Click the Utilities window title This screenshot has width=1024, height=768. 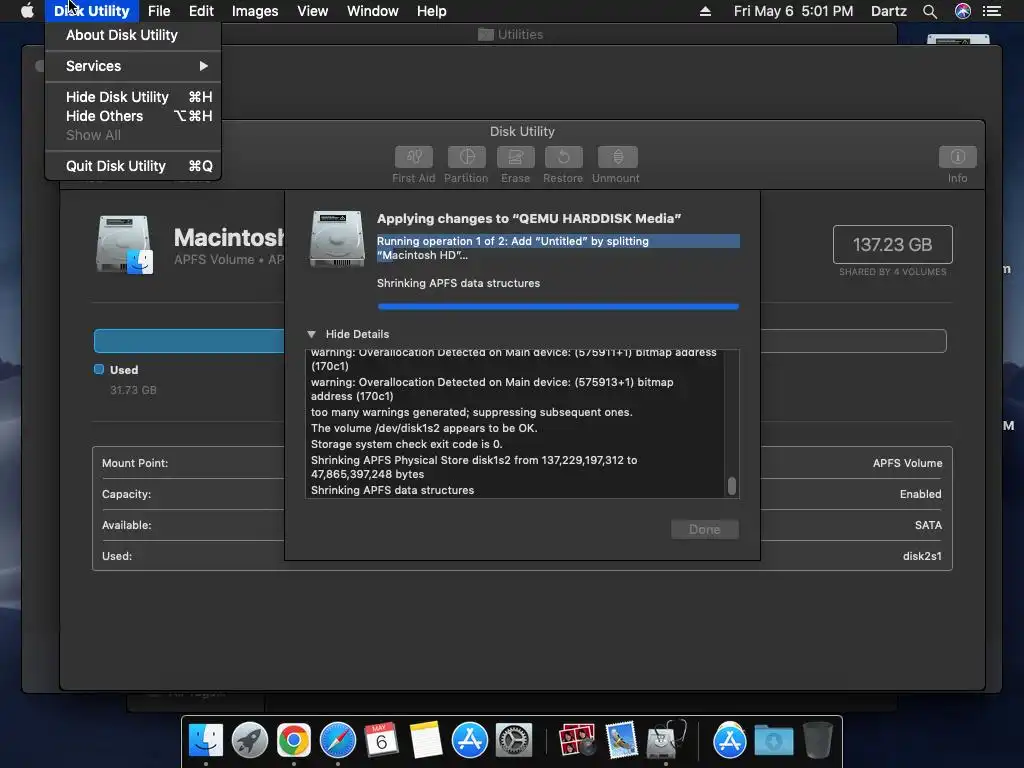click(x=520, y=35)
